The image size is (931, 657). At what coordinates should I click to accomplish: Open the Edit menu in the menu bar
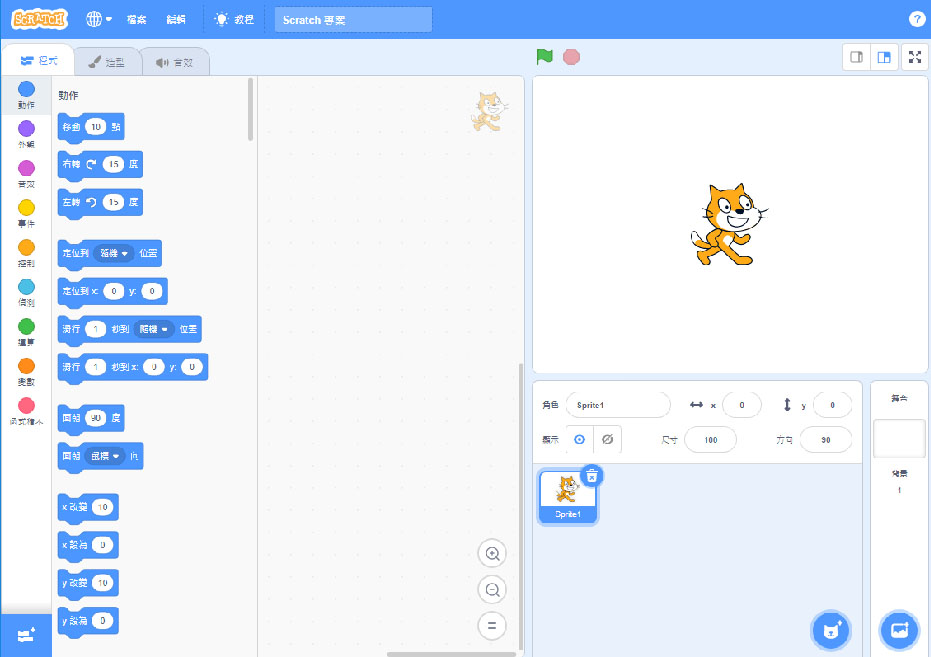[176, 20]
